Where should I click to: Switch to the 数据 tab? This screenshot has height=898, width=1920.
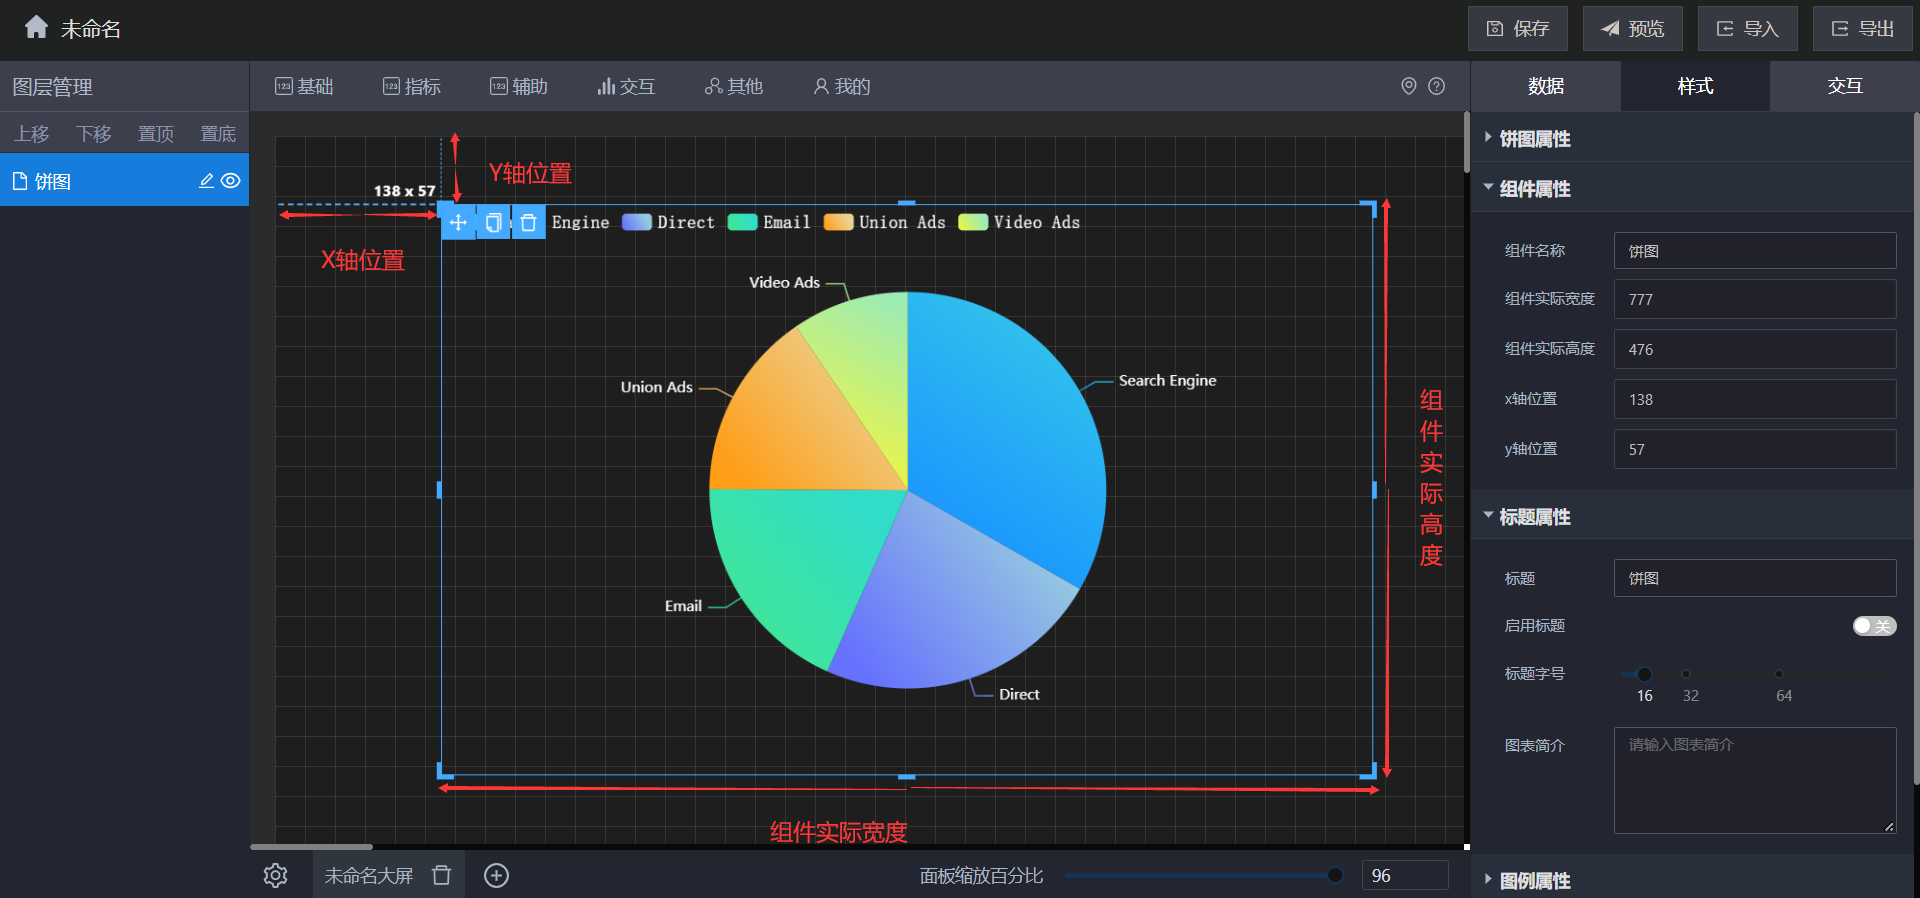[1545, 86]
